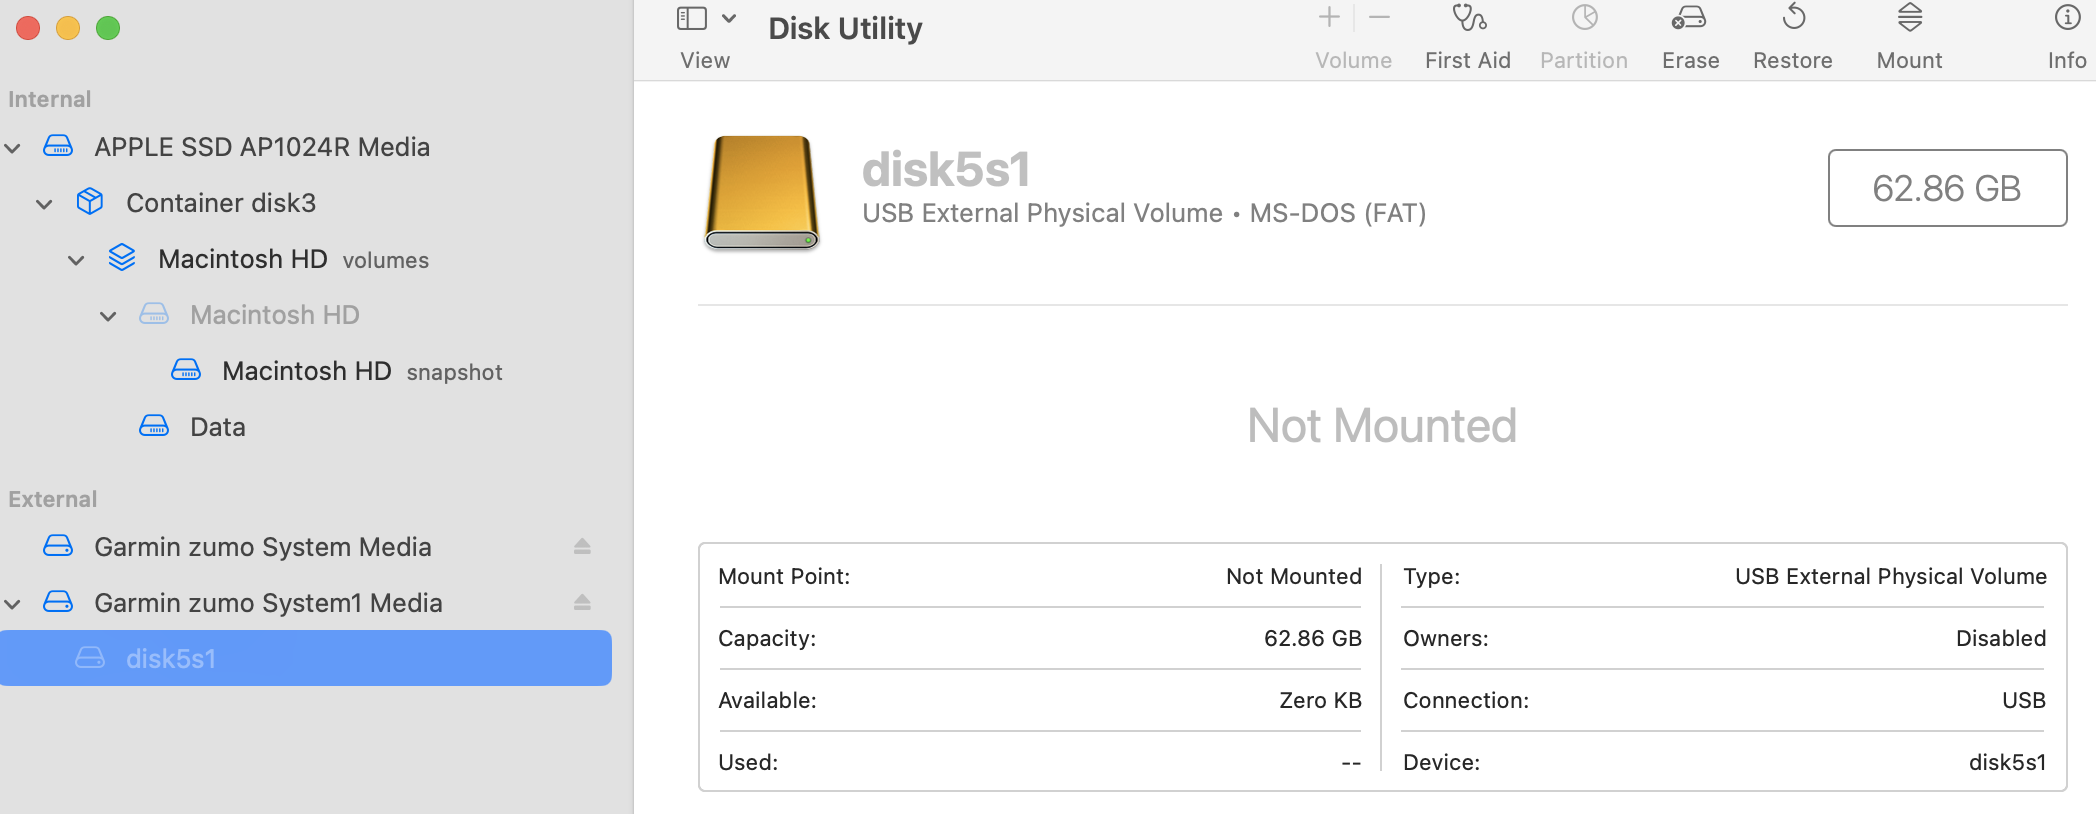Click the add volume plus icon
The height and width of the screenshot is (814, 2096).
[x=1329, y=17]
